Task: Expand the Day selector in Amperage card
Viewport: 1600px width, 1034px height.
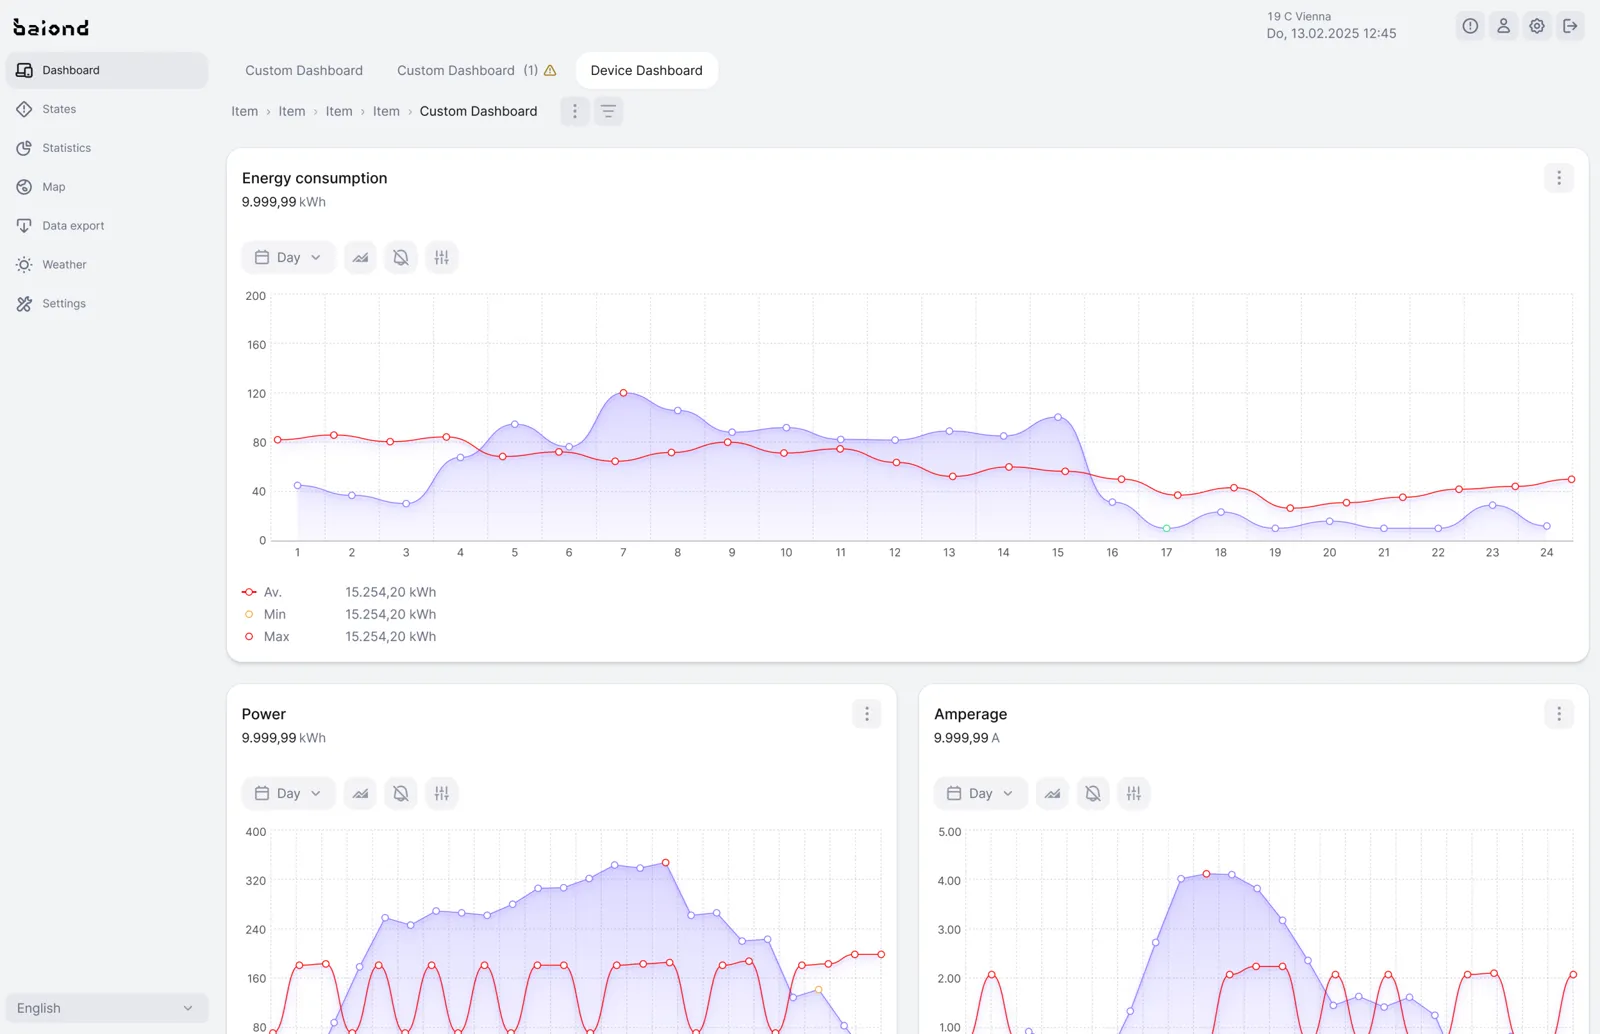Action: tap(980, 793)
